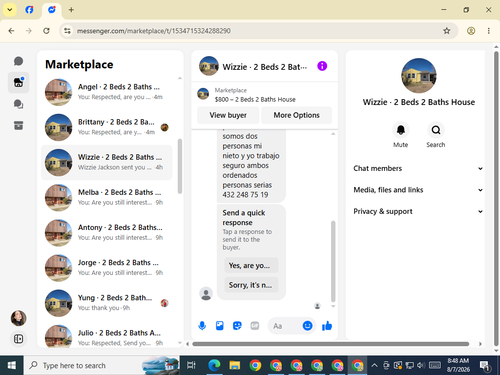Attach a file with photo icon
The width and height of the screenshot is (500, 375).
click(220, 326)
